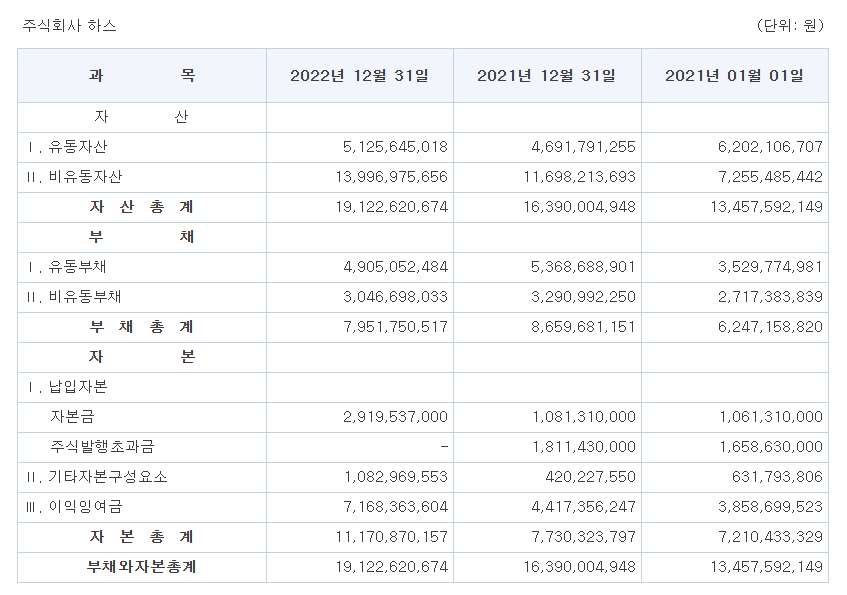Select value 13,457,592,149 in 부채와자본총계 row
This screenshot has width=847, height=595.
766,567
